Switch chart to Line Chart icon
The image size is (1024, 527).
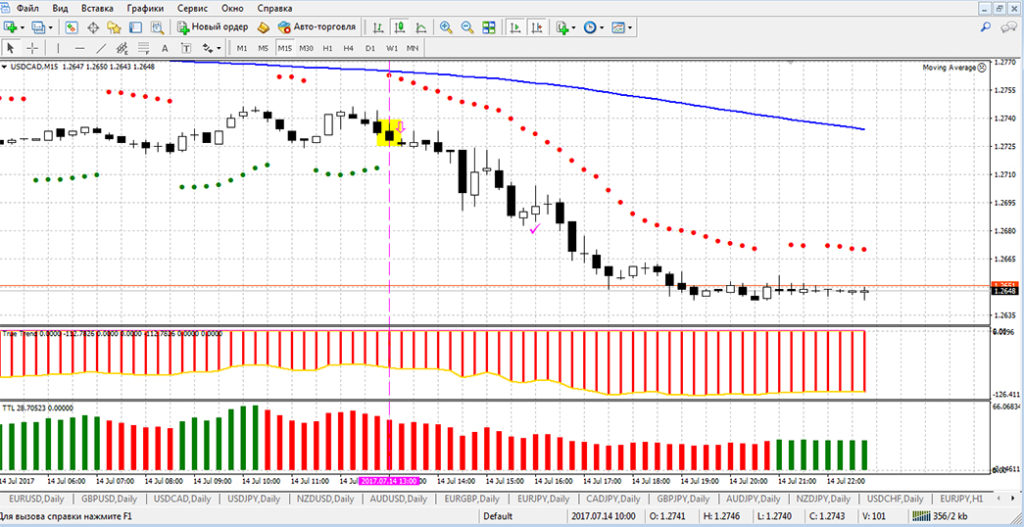[x=421, y=27]
